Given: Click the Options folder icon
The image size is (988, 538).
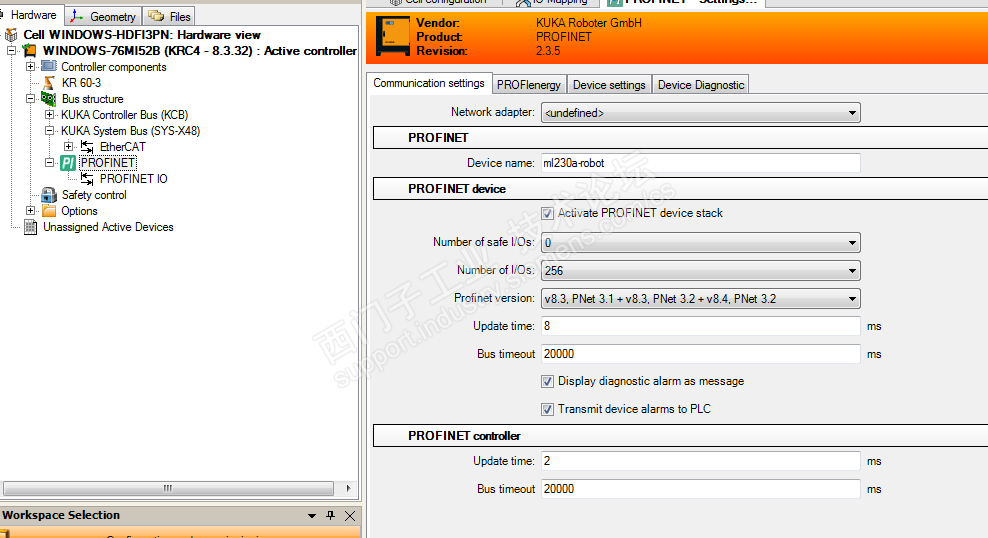Looking at the screenshot, I should (49, 210).
